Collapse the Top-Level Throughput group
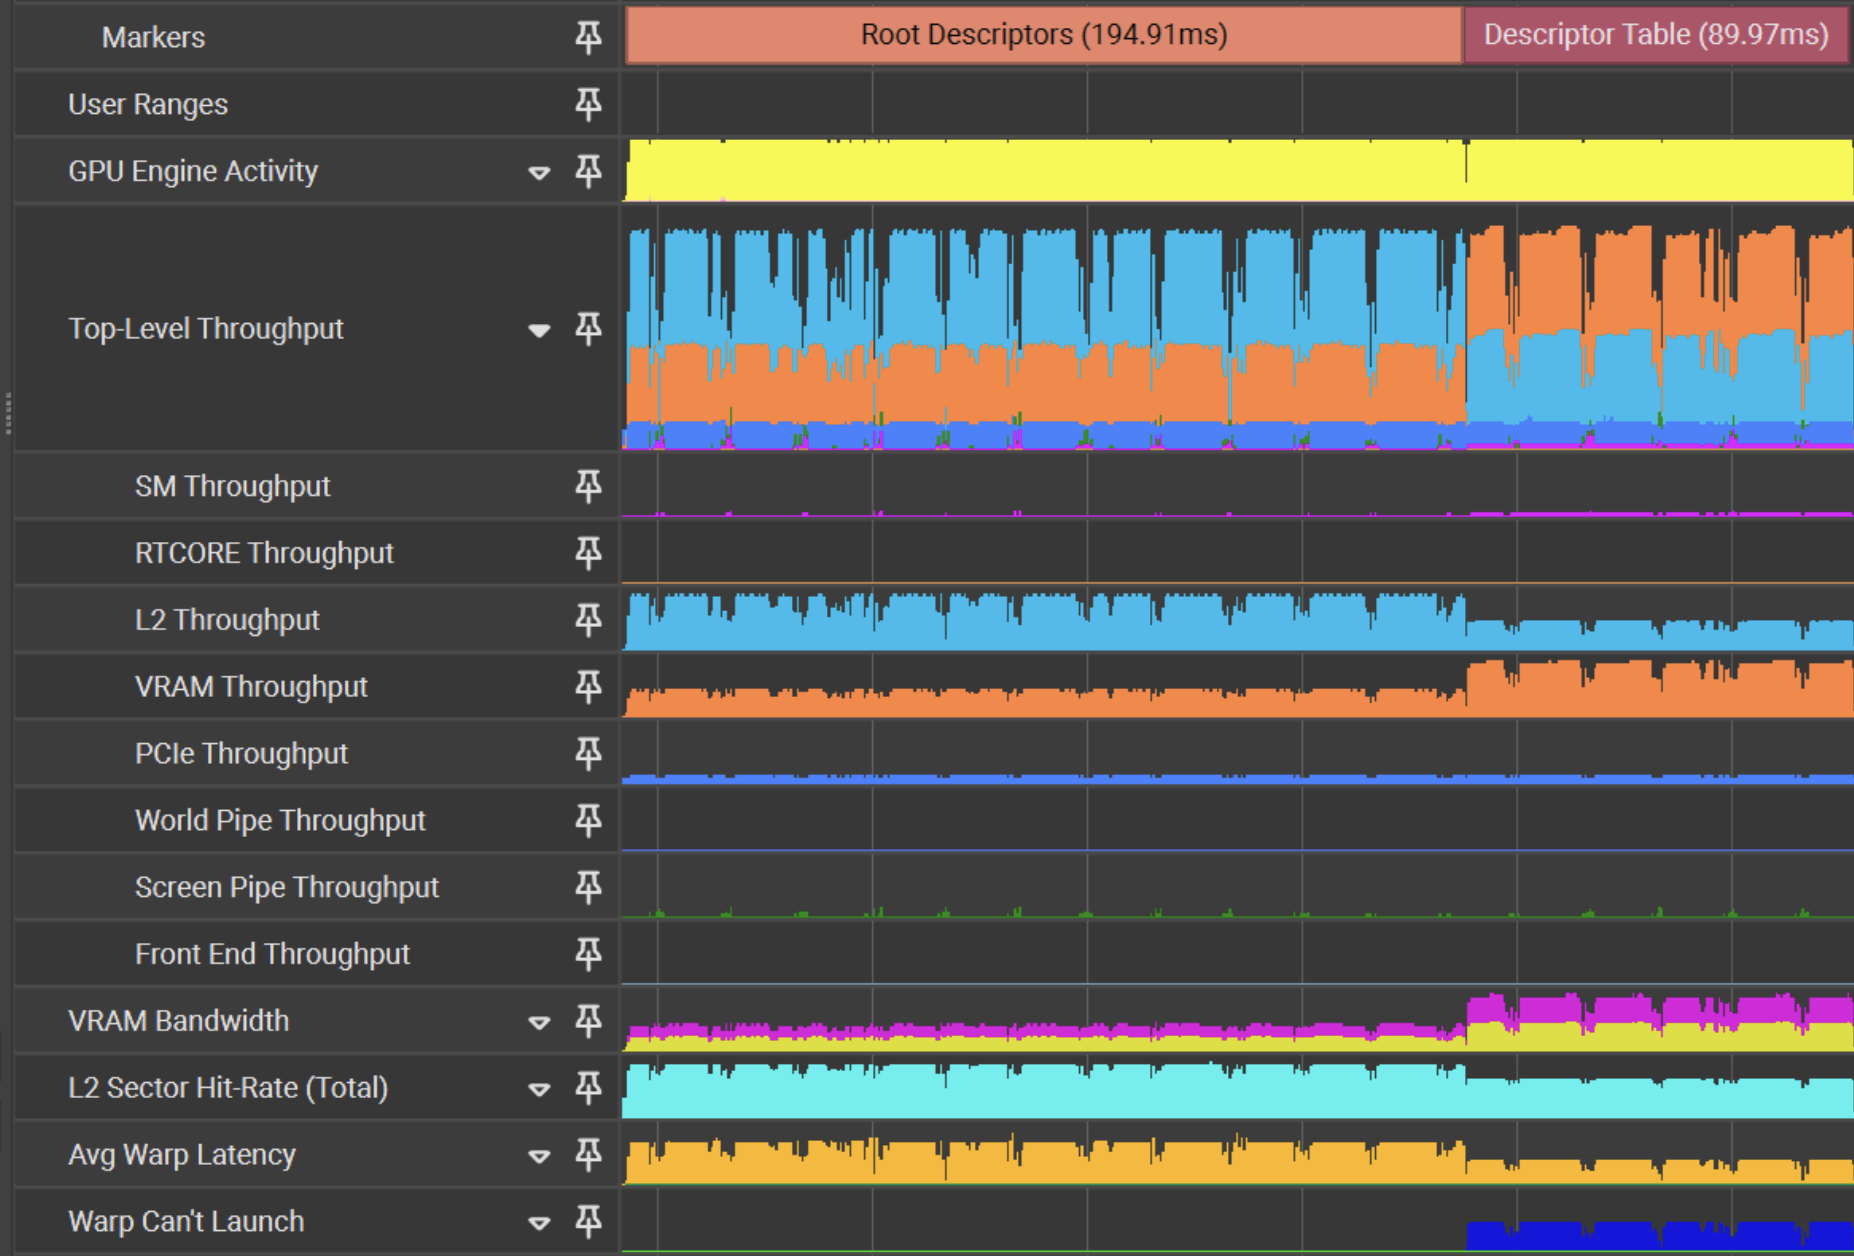 point(539,330)
